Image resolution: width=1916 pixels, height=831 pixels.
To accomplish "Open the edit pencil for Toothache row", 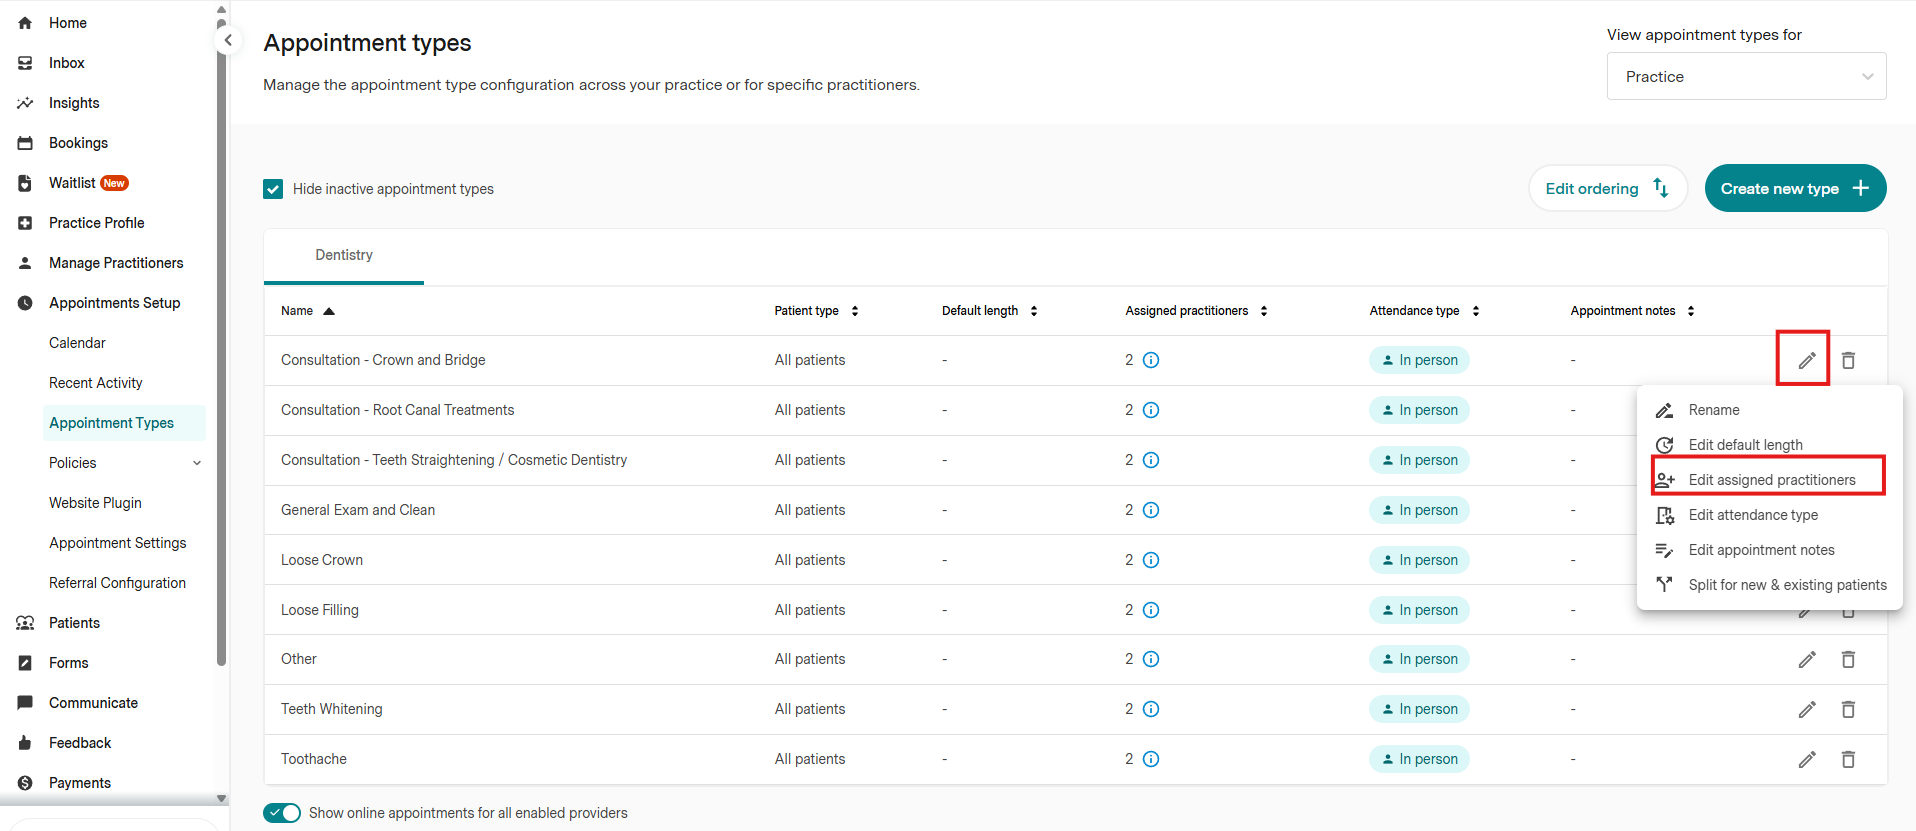I will pos(1806,759).
